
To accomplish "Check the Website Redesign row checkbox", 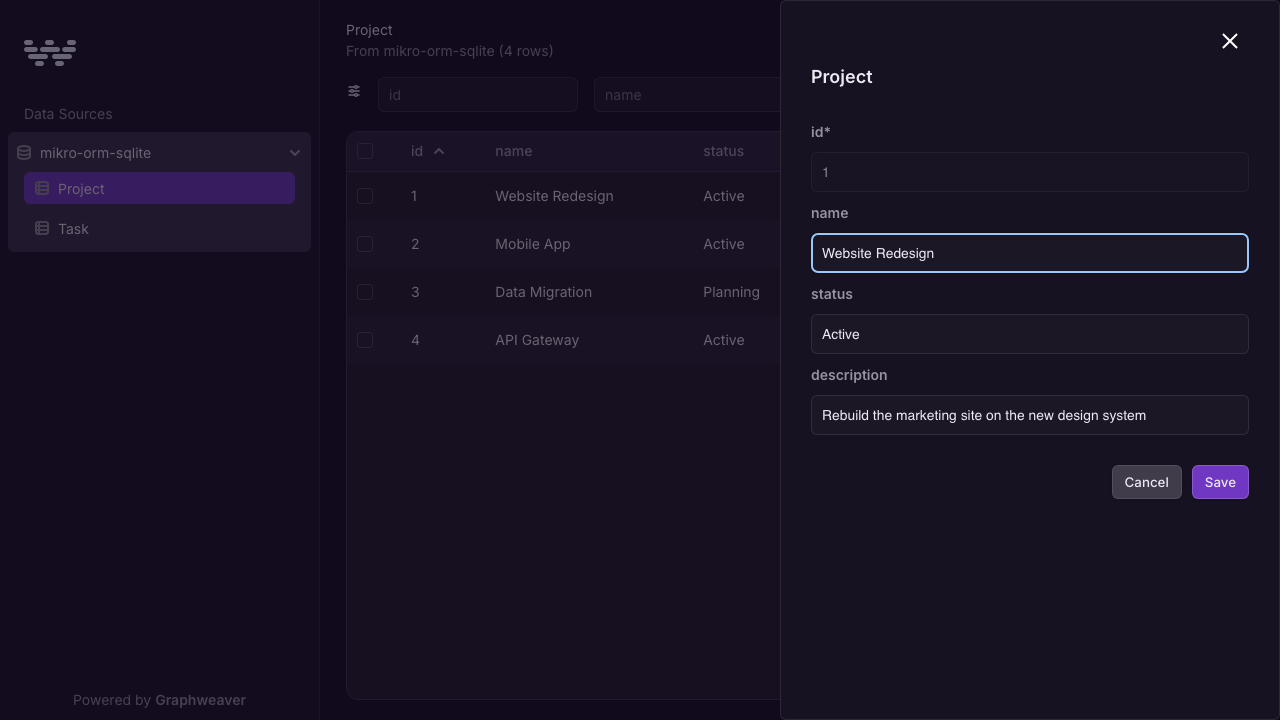I will [x=365, y=196].
